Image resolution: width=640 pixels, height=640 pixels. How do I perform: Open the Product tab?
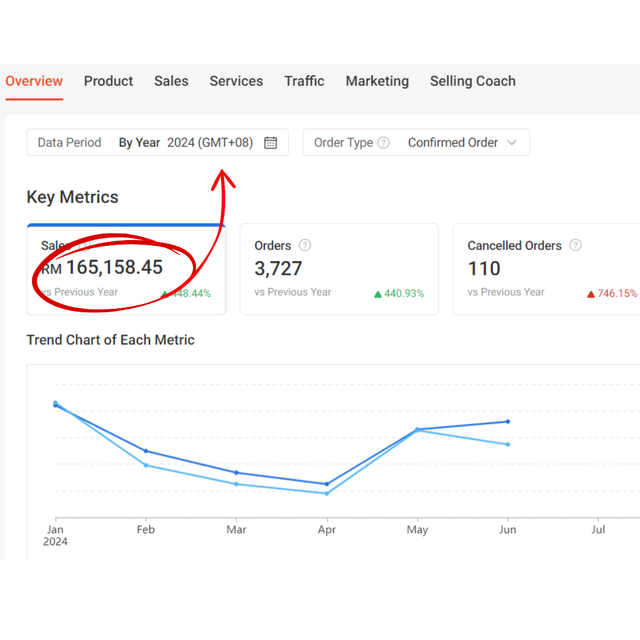pyautogui.click(x=108, y=81)
